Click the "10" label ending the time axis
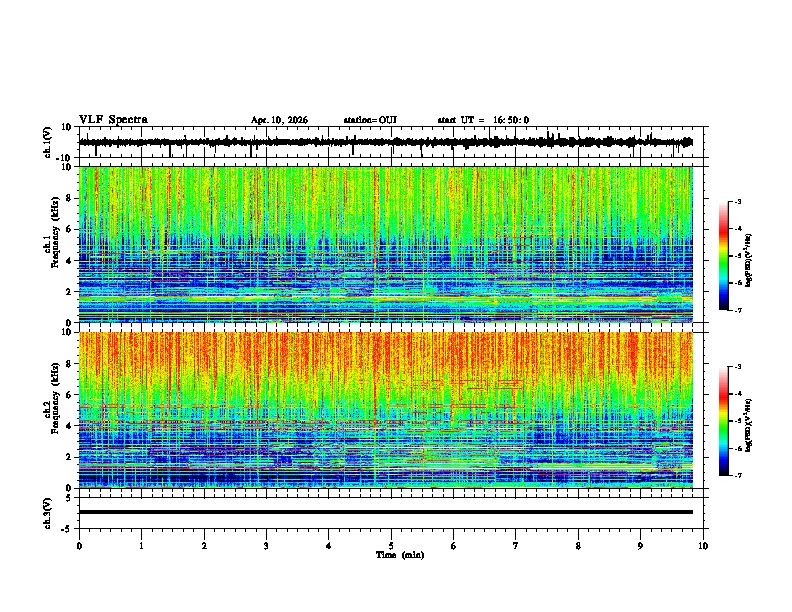 click(703, 546)
